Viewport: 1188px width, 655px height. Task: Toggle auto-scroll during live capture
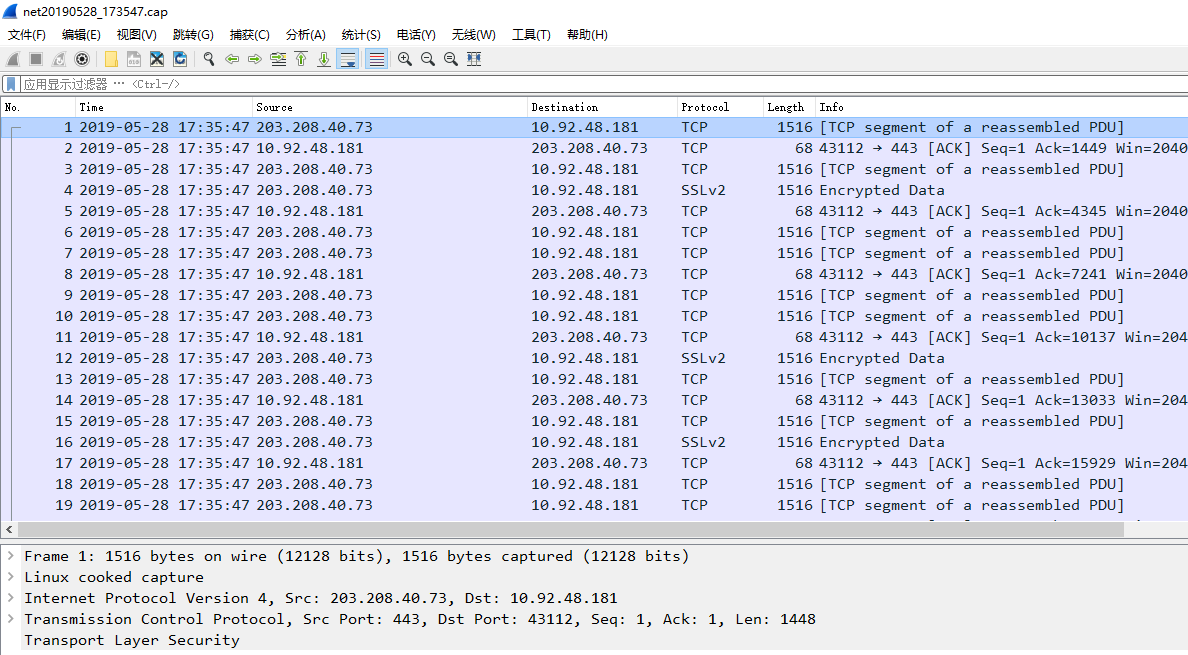coord(348,59)
